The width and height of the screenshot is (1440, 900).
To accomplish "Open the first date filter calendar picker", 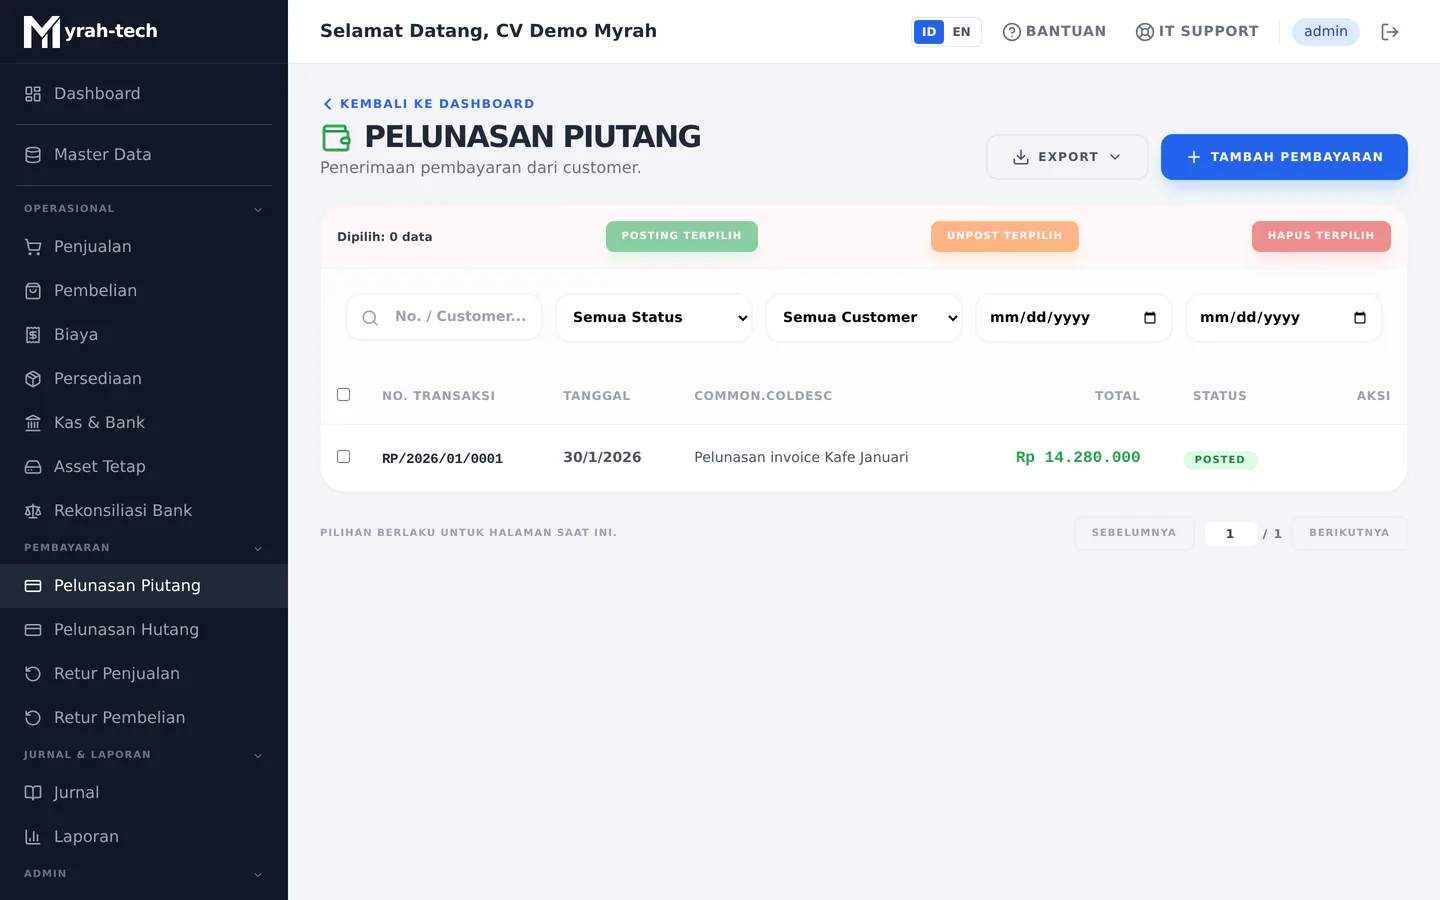I will tap(1150, 318).
